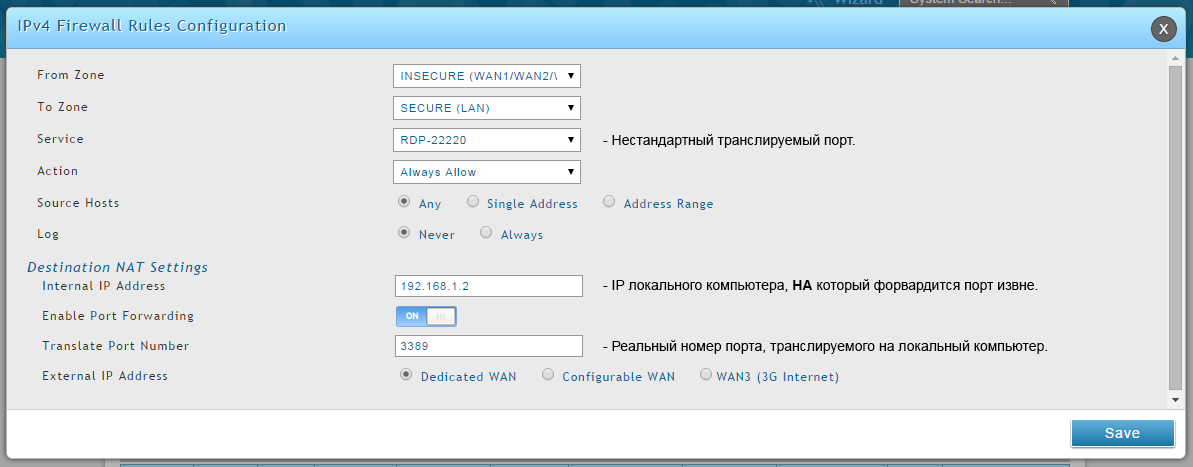Set Log to Never
Viewport: 1193px width, 467px height.
405,233
